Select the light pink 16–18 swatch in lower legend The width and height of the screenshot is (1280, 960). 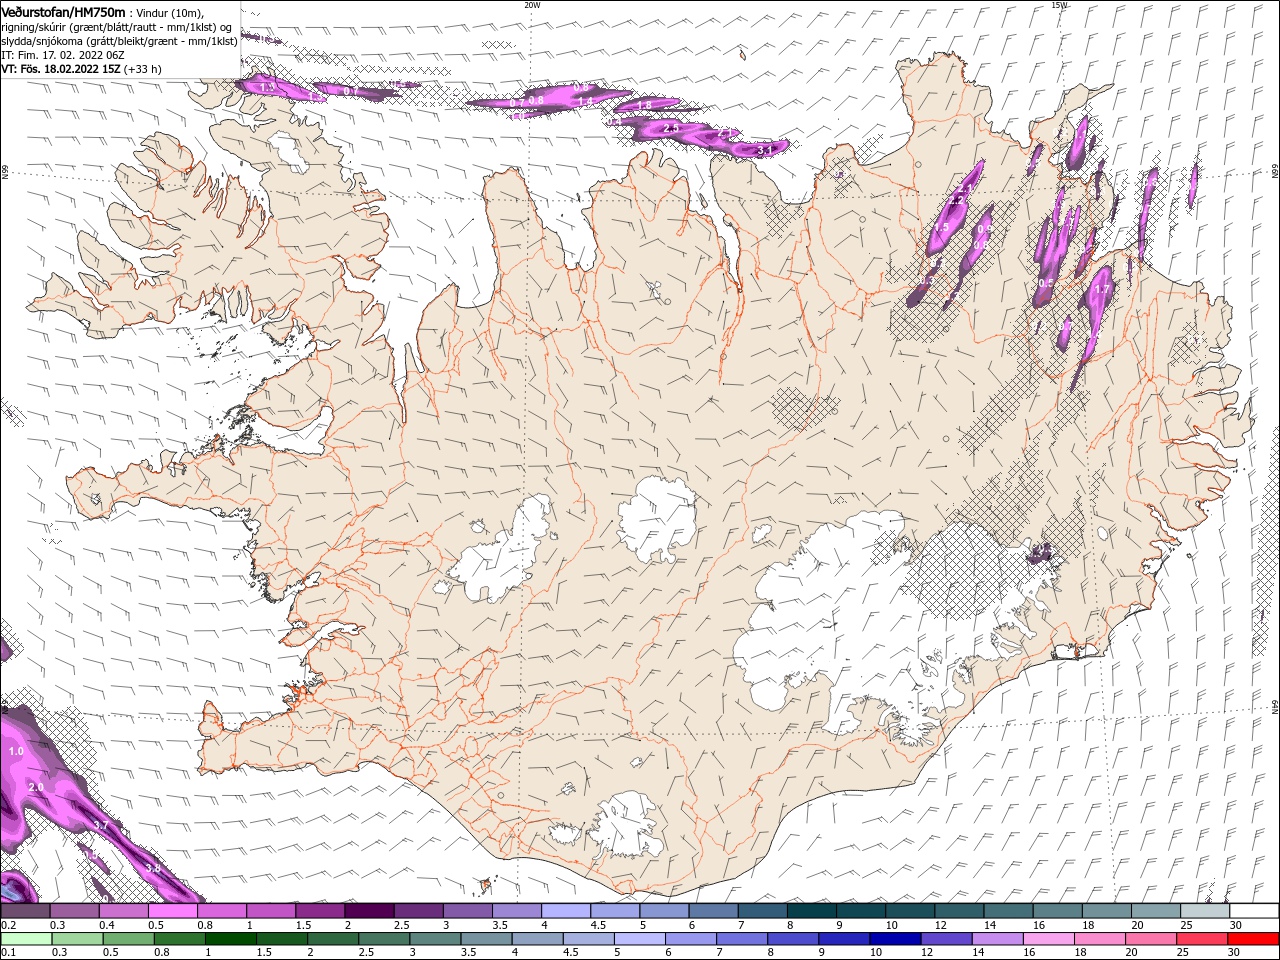click(1049, 939)
